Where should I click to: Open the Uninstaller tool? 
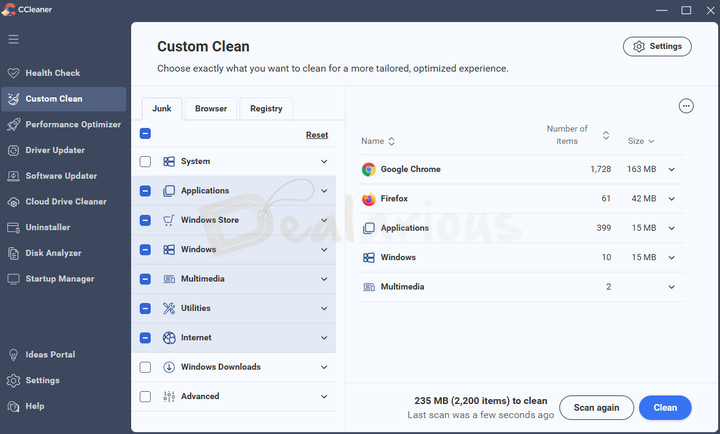(47, 227)
